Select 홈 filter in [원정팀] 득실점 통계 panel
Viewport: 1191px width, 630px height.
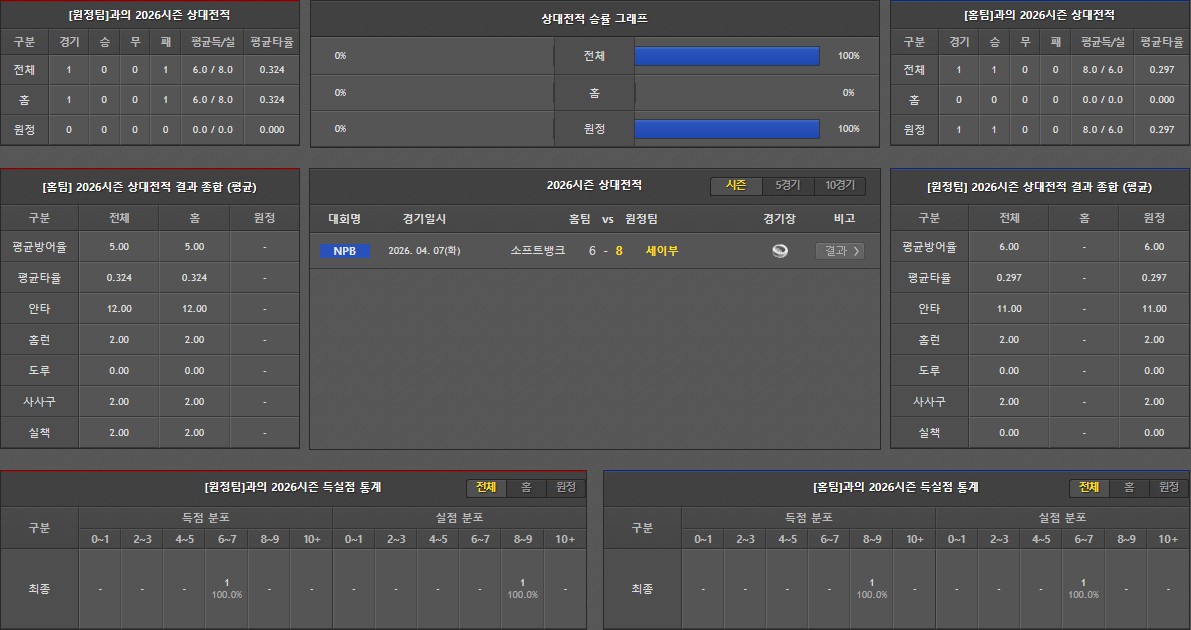tap(525, 487)
